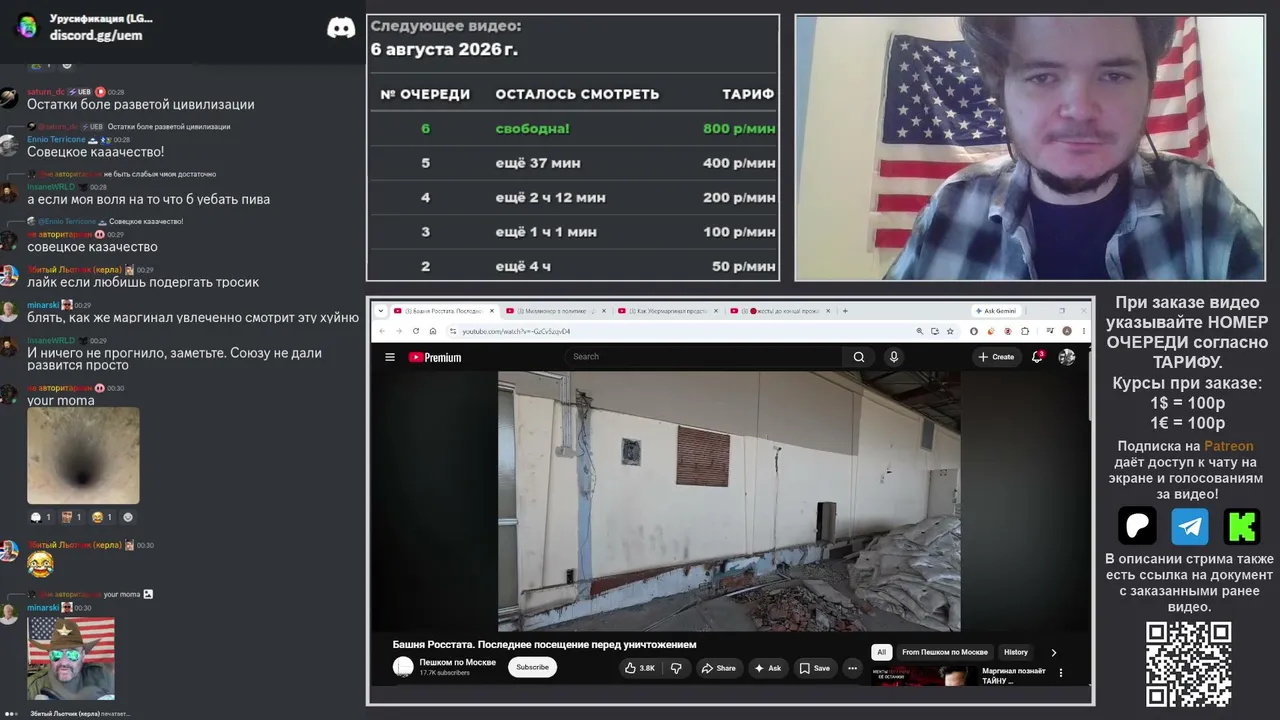Click the Share button
The width and height of the screenshot is (1280, 720).
point(718,668)
